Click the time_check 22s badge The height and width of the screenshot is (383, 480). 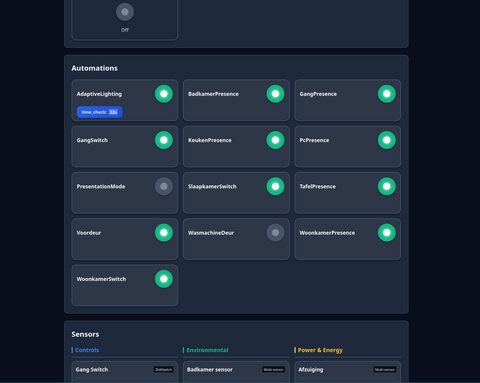pos(100,112)
